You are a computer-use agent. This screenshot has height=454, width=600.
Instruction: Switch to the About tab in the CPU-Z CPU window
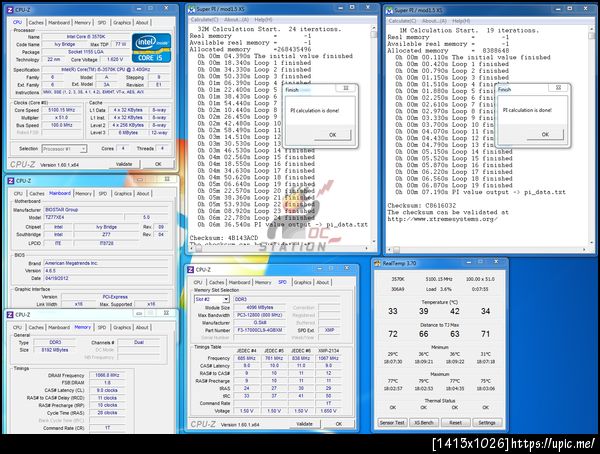point(142,23)
